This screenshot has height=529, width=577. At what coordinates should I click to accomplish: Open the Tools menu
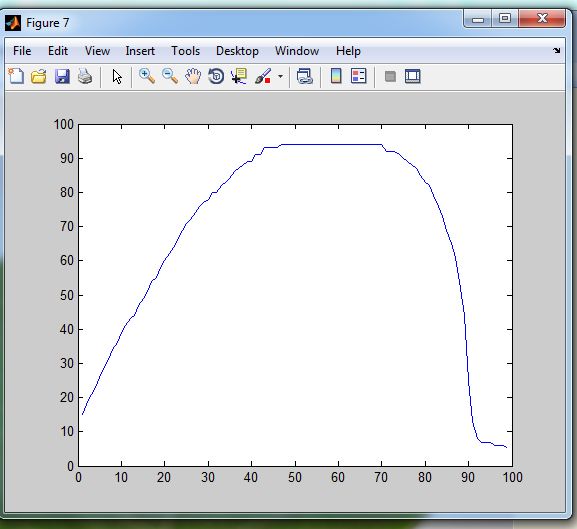pos(185,51)
